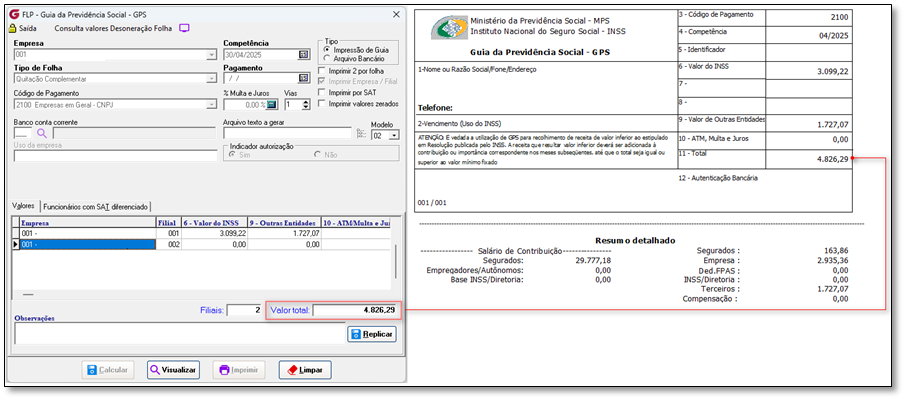905x400 pixels.
Task: Open the Competência calendar picker
Action: click(304, 55)
